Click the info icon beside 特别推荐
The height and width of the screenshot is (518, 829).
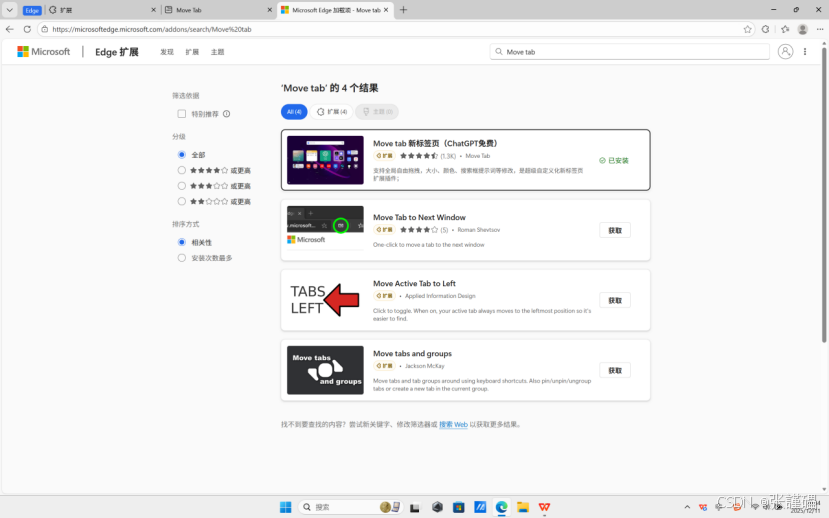[226, 114]
